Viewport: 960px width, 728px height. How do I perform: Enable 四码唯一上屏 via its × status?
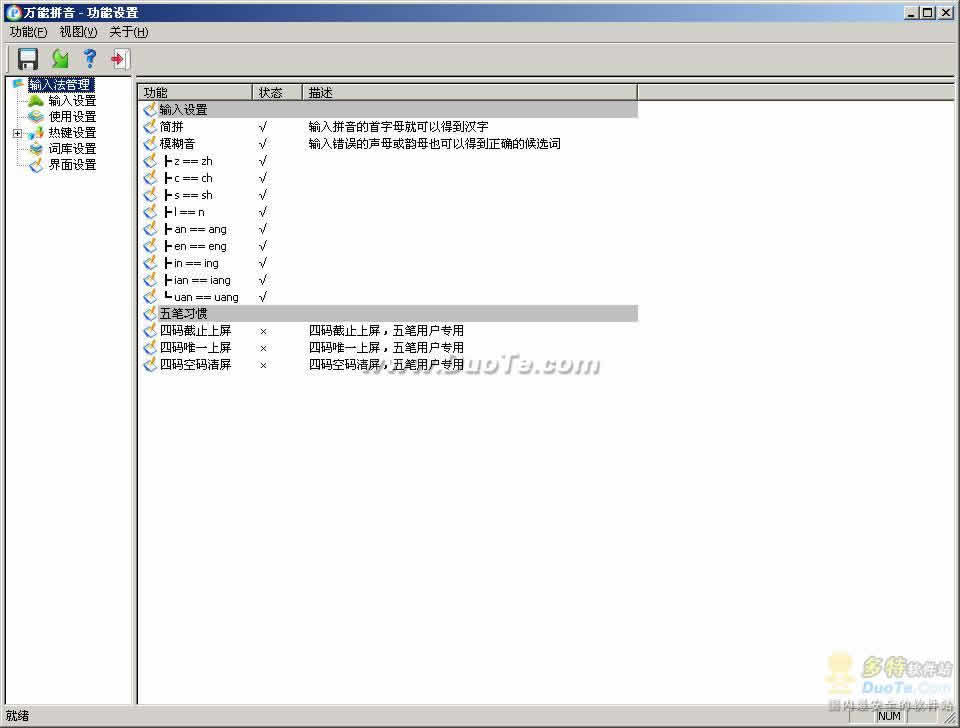[263, 348]
